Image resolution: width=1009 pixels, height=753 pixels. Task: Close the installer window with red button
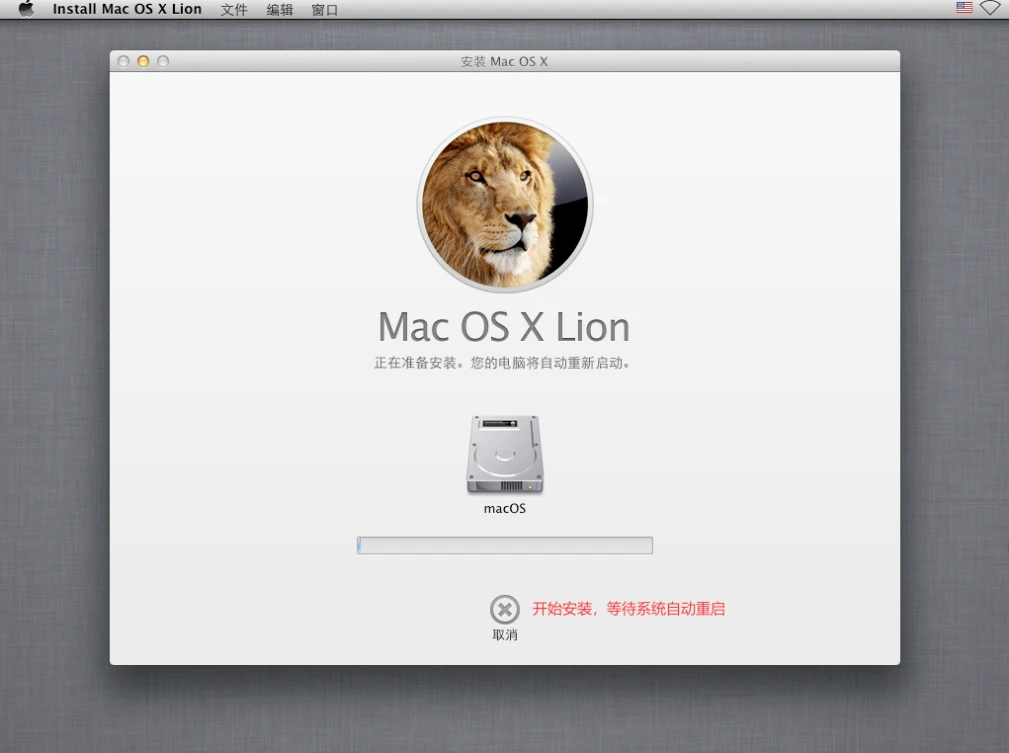[x=124, y=62]
